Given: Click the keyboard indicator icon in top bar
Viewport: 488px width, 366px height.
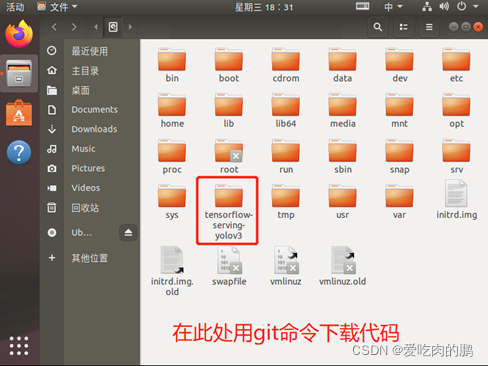Looking at the screenshot, I should coord(362,6).
